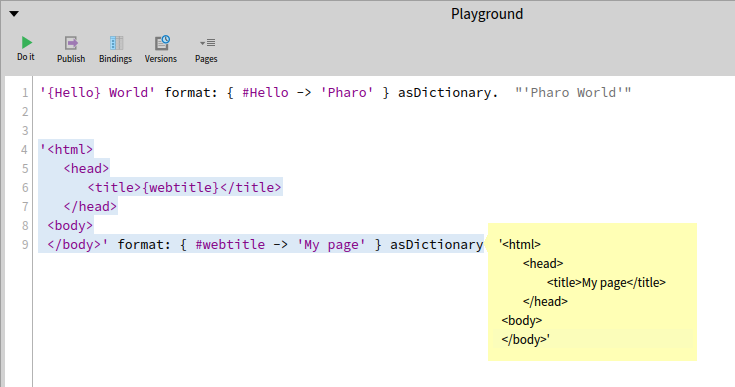Click the 'Pharo' string literal
Image resolution: width=735 pixels, height=387 pixels.
pos(347,92)
